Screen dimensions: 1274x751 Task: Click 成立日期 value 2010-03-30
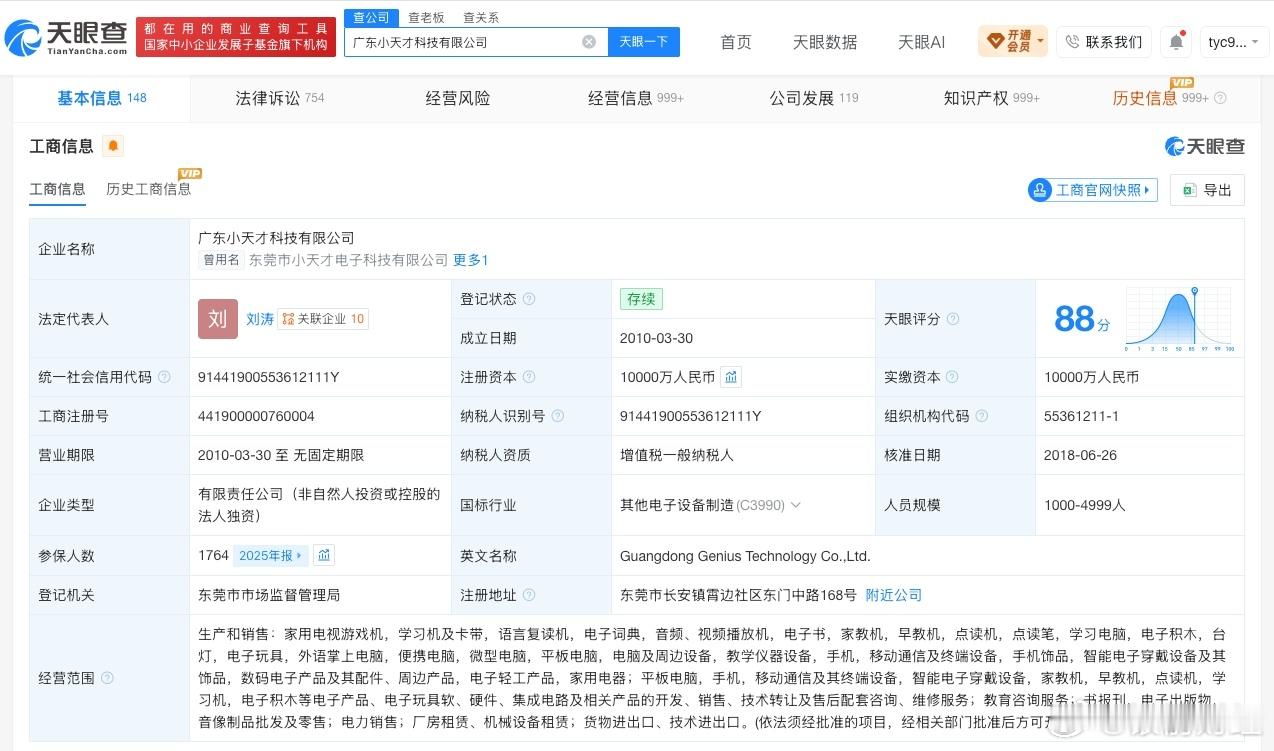pyautogui.click(x=656, y=338)
